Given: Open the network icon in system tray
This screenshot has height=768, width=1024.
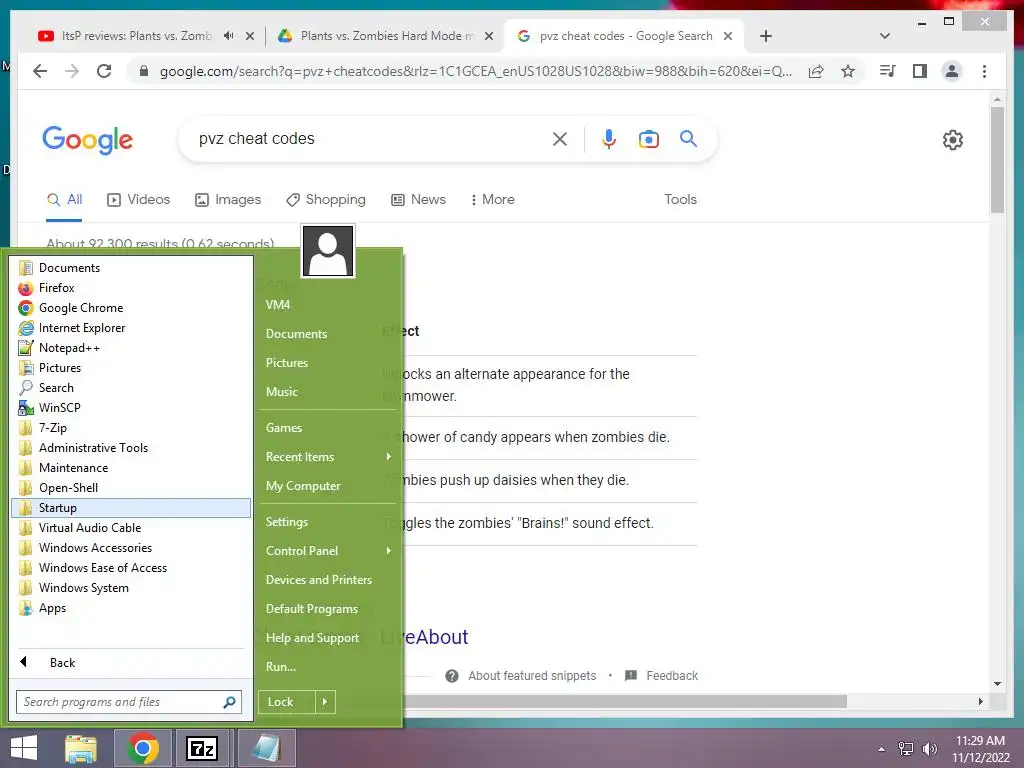Looking at the screenshot, I should tap(906, 749).
